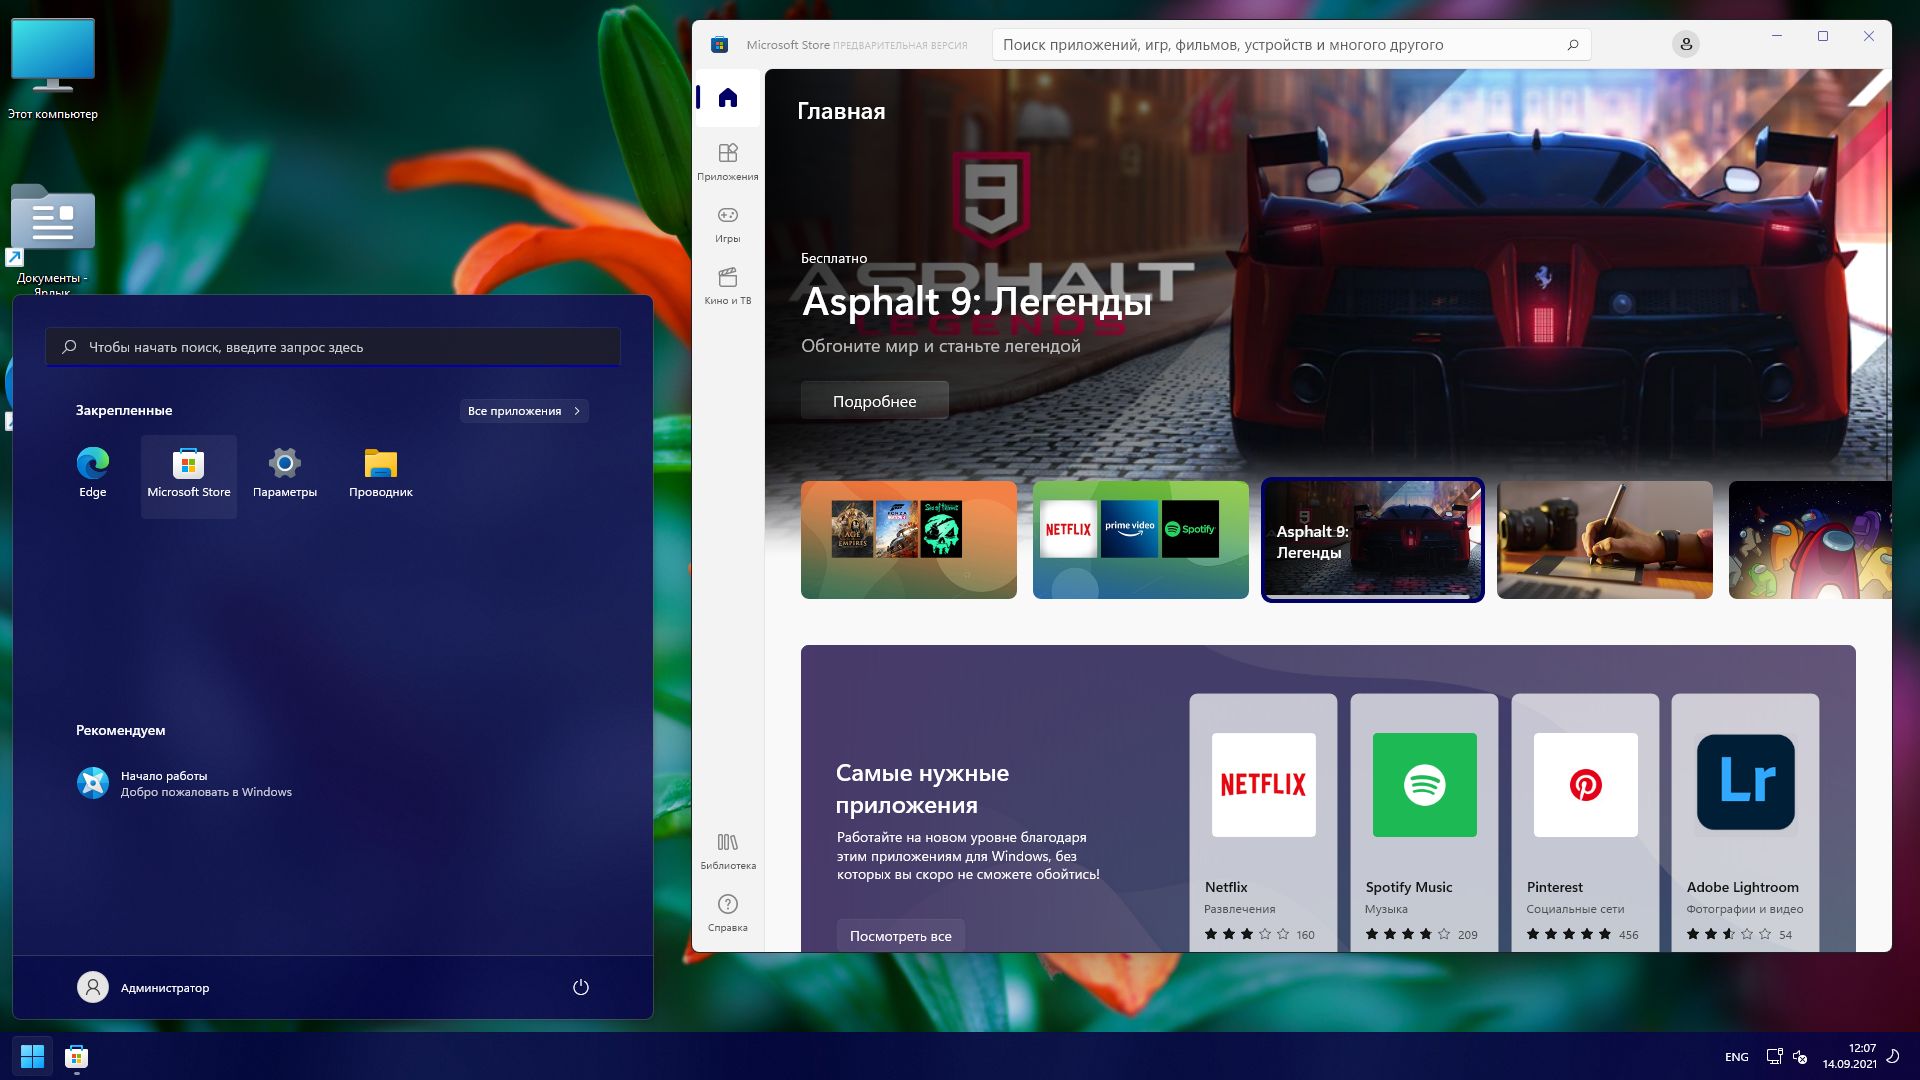
Task: Click the Store window vertical scrollbar
Action: (x=1887, y=290)
